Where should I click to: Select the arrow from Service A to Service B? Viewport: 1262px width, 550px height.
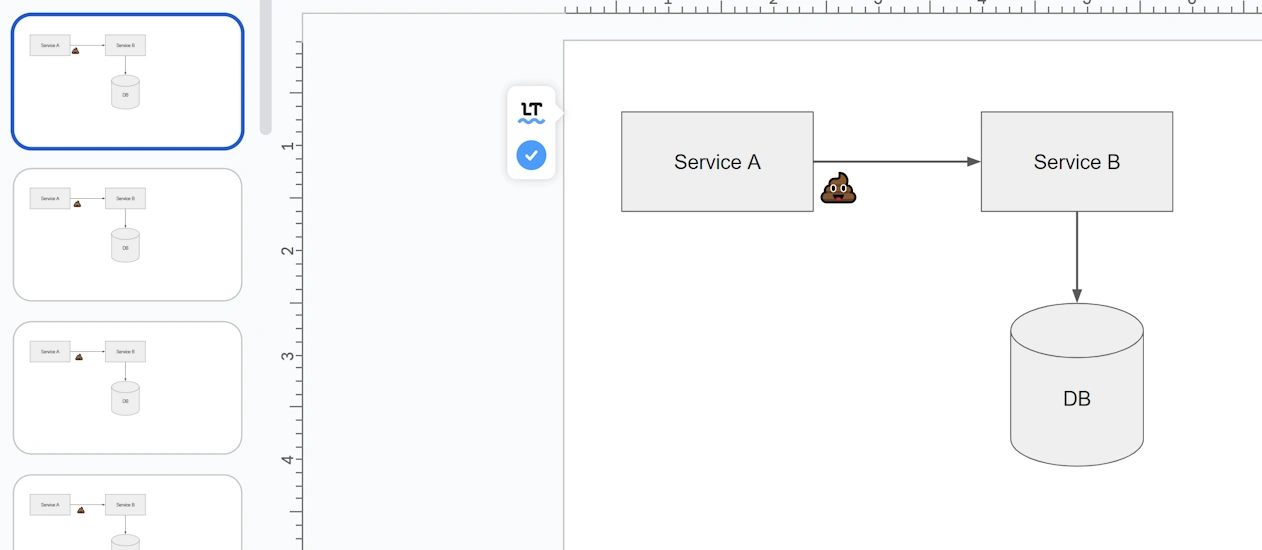[897, 161]
